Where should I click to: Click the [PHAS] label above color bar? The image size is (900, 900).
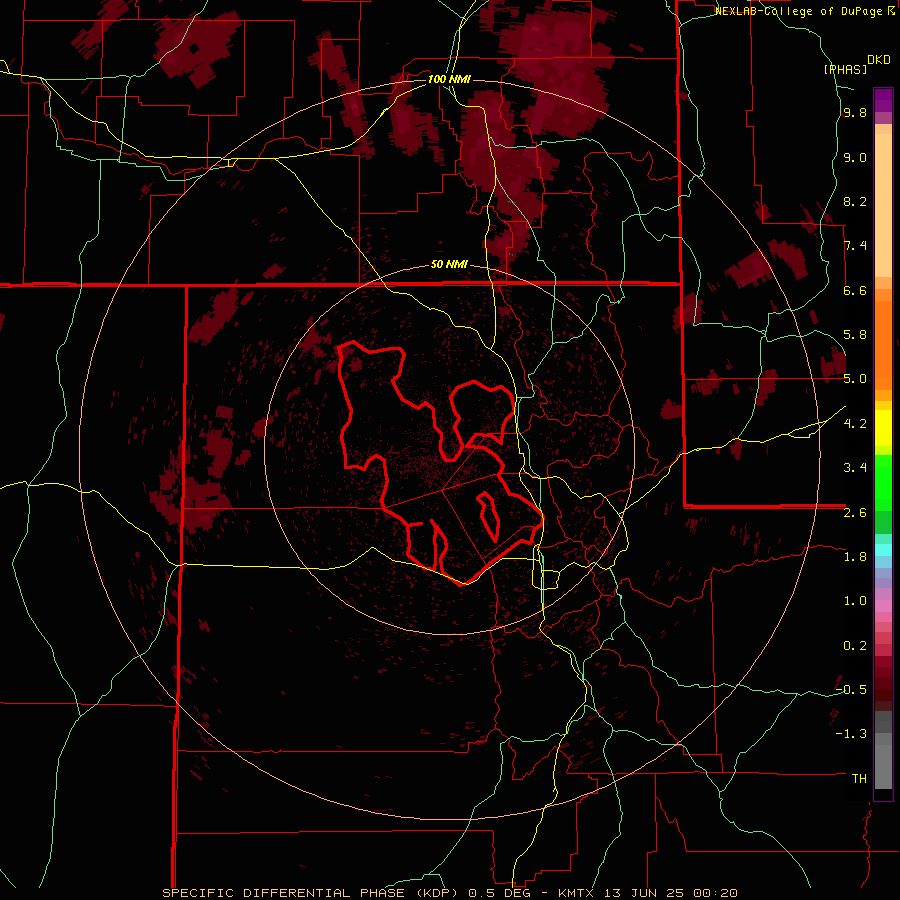(x=845, y=69)
